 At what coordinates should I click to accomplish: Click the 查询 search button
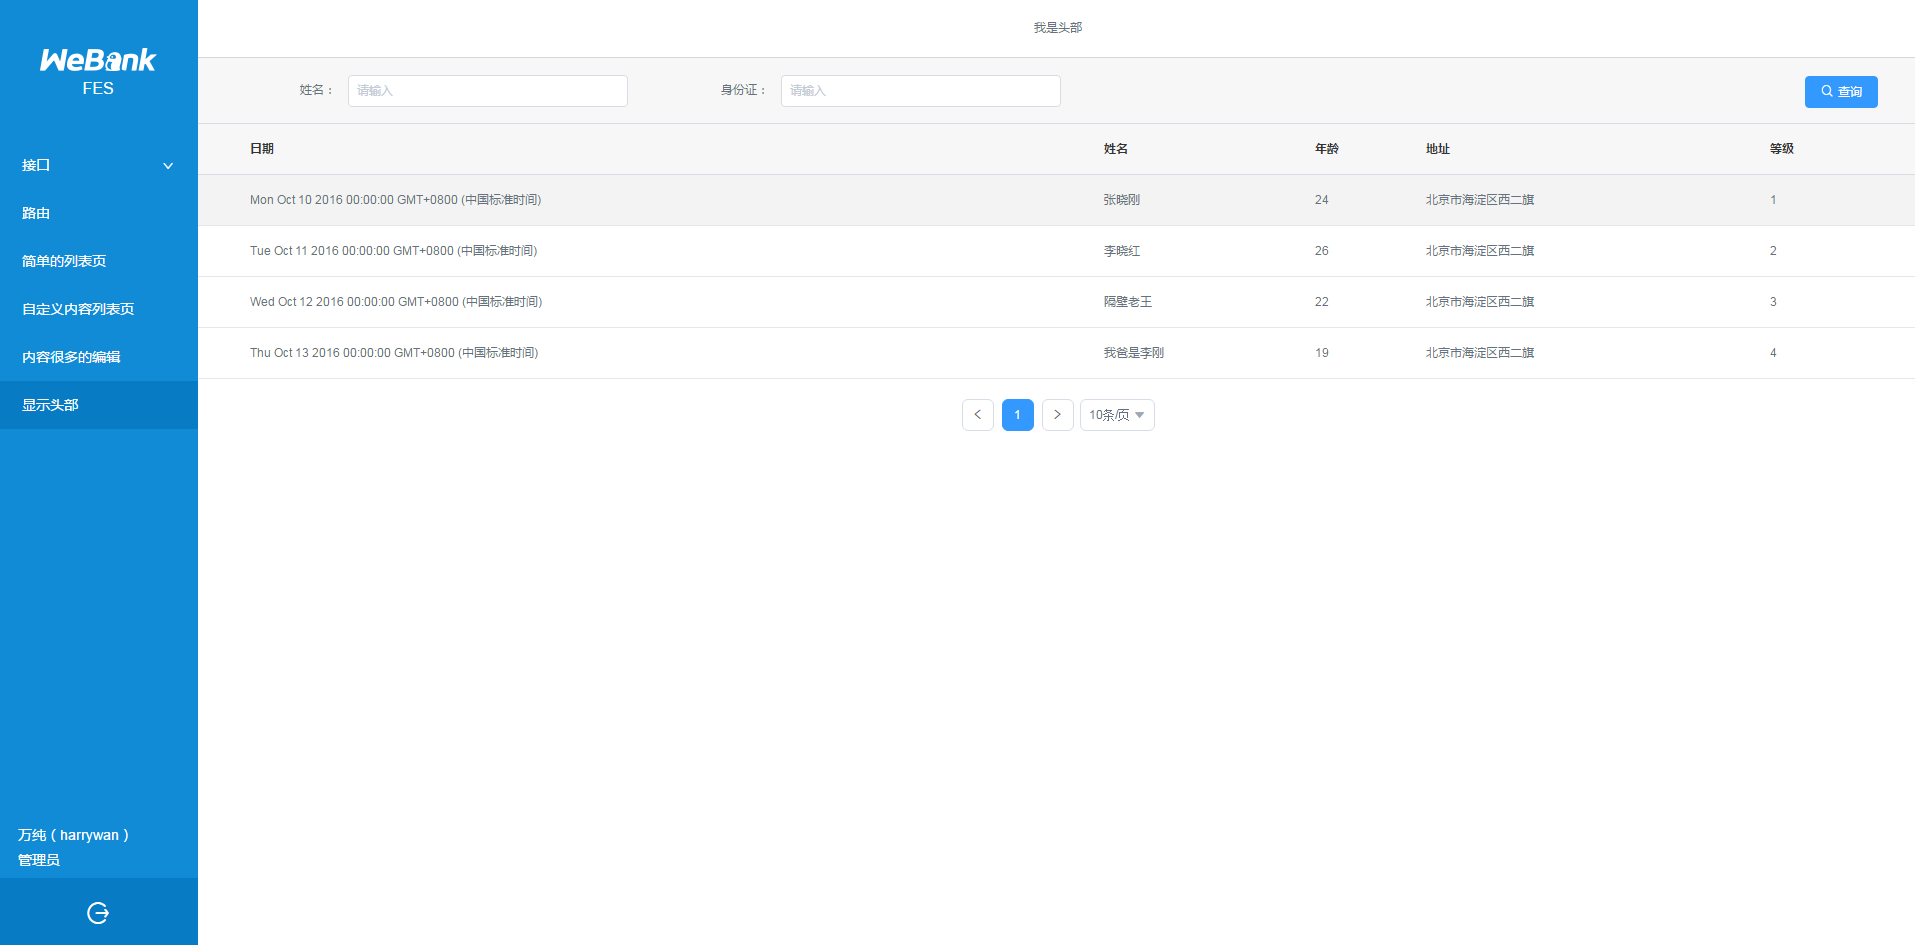[1840, 92]
